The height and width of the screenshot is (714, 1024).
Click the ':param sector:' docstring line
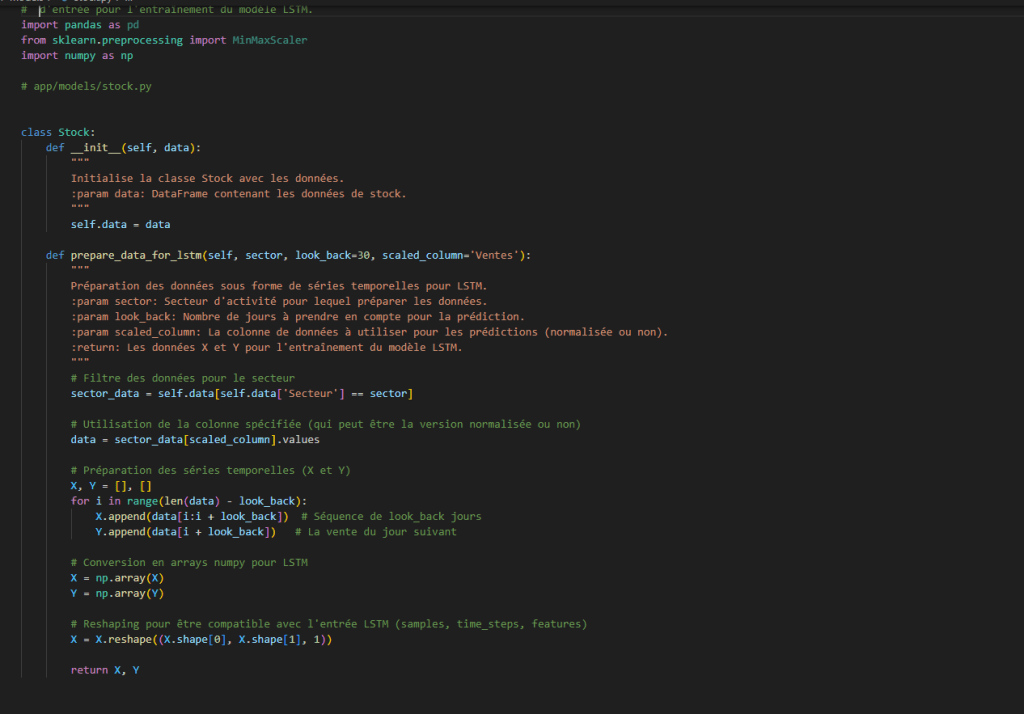click(x=279, y=301)
